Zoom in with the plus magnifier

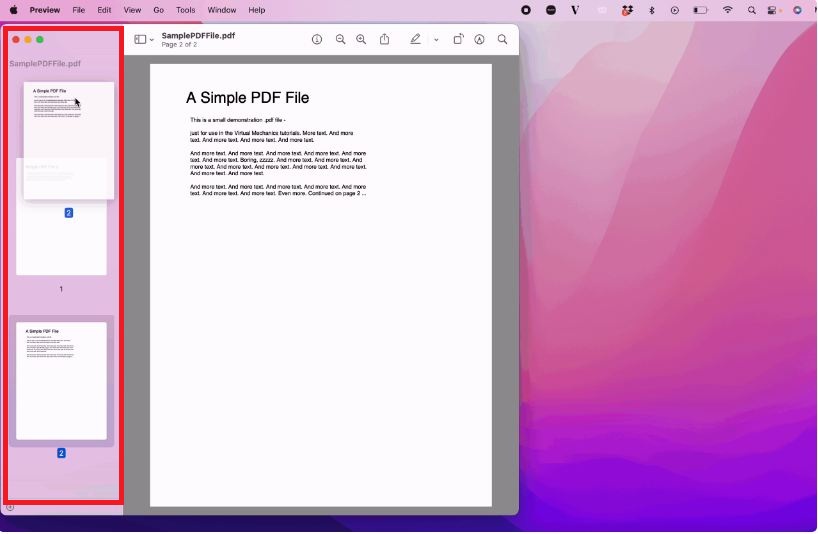point(361,40)
